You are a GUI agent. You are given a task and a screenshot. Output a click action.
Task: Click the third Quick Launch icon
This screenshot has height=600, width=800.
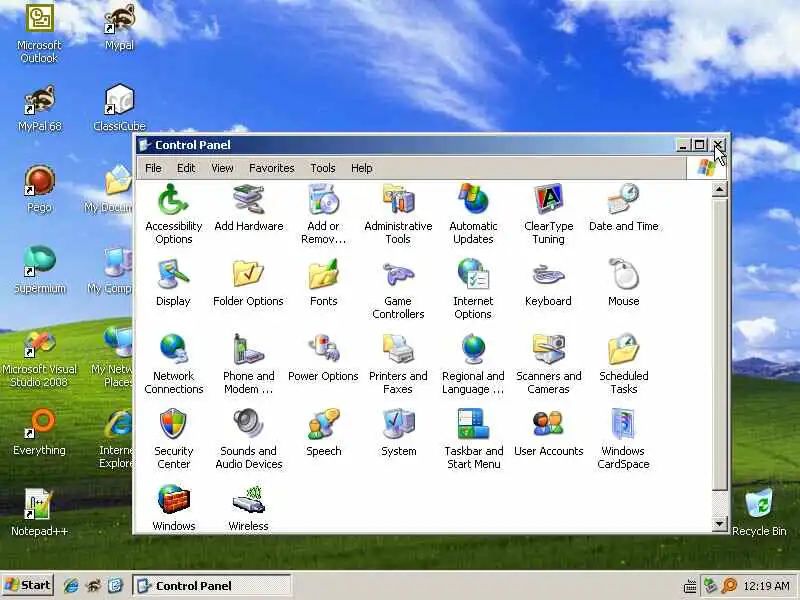[x=116, y=585]
